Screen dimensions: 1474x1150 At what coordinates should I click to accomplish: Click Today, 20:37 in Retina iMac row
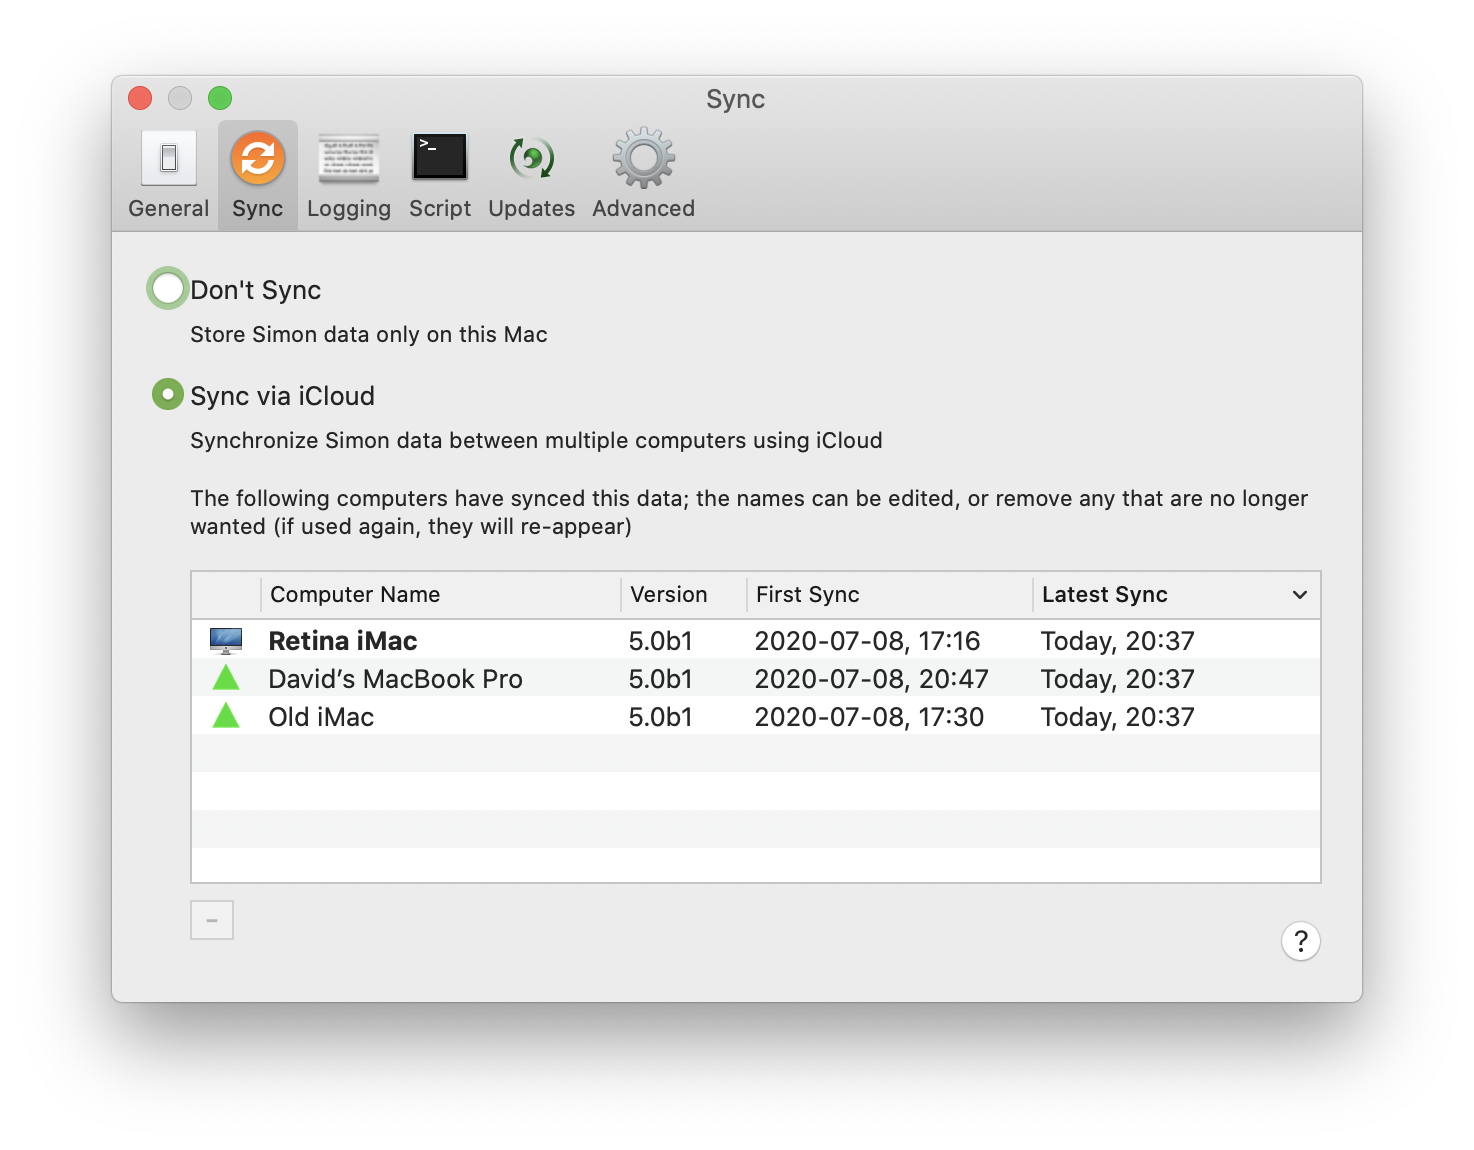coord(1118,641)
